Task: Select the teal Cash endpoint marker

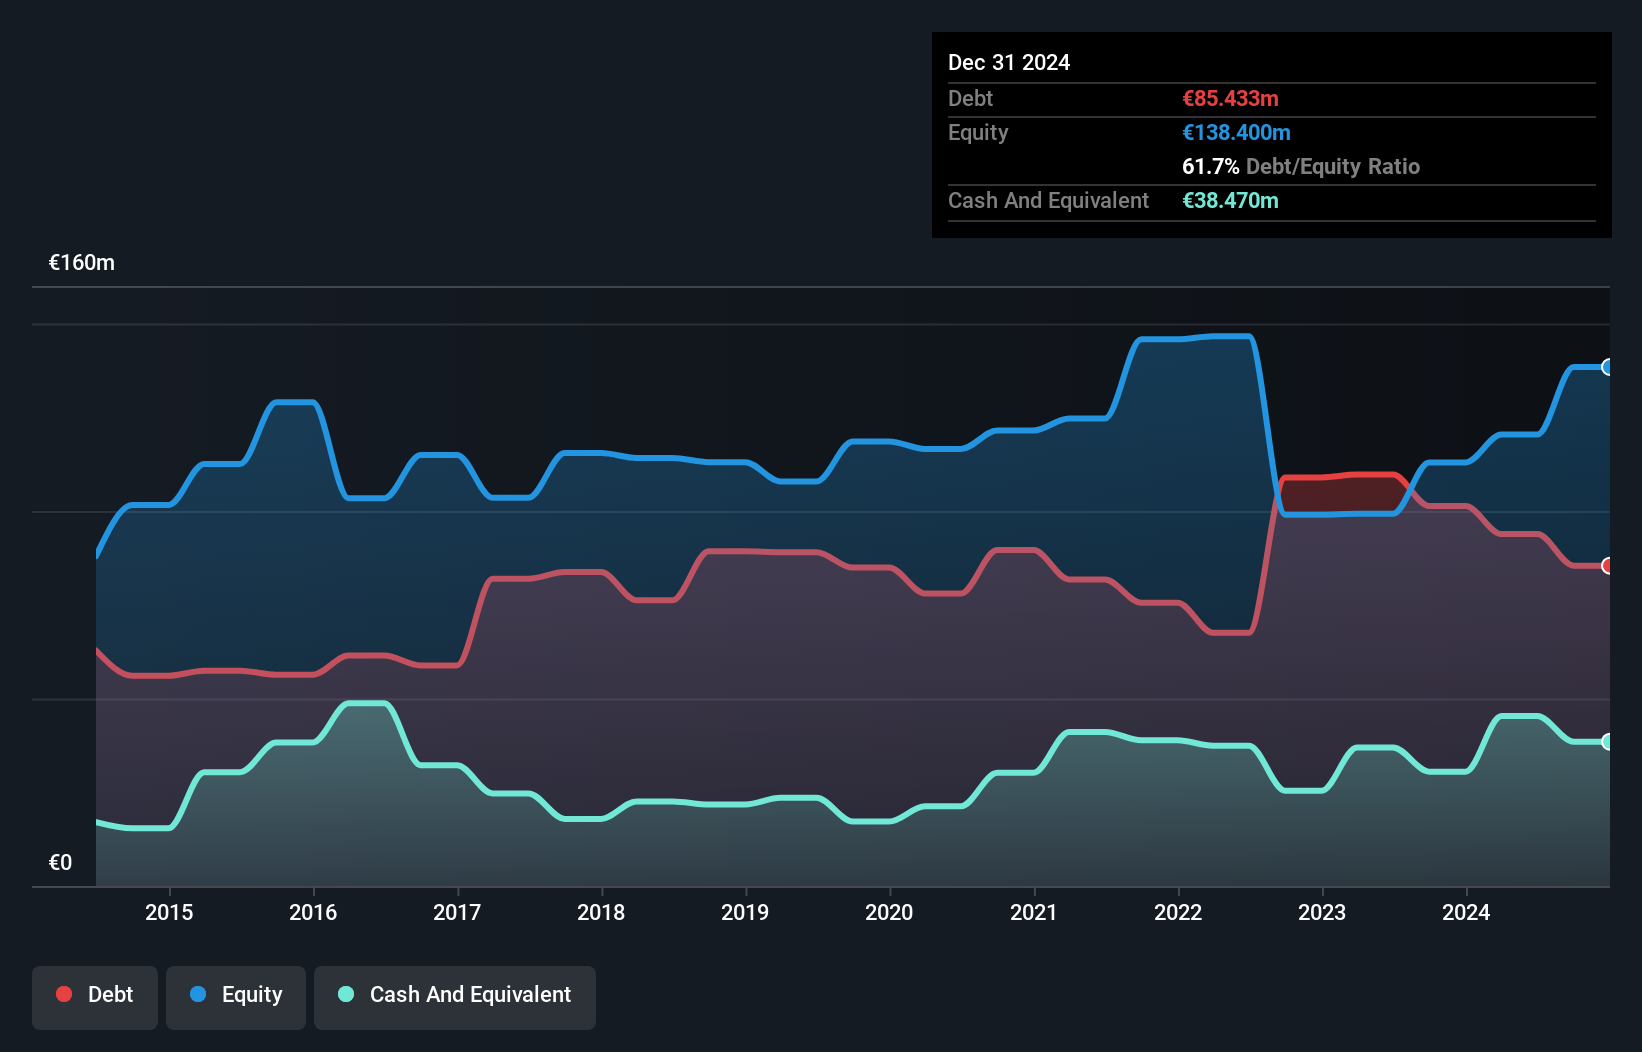Action: point(1607,742)
